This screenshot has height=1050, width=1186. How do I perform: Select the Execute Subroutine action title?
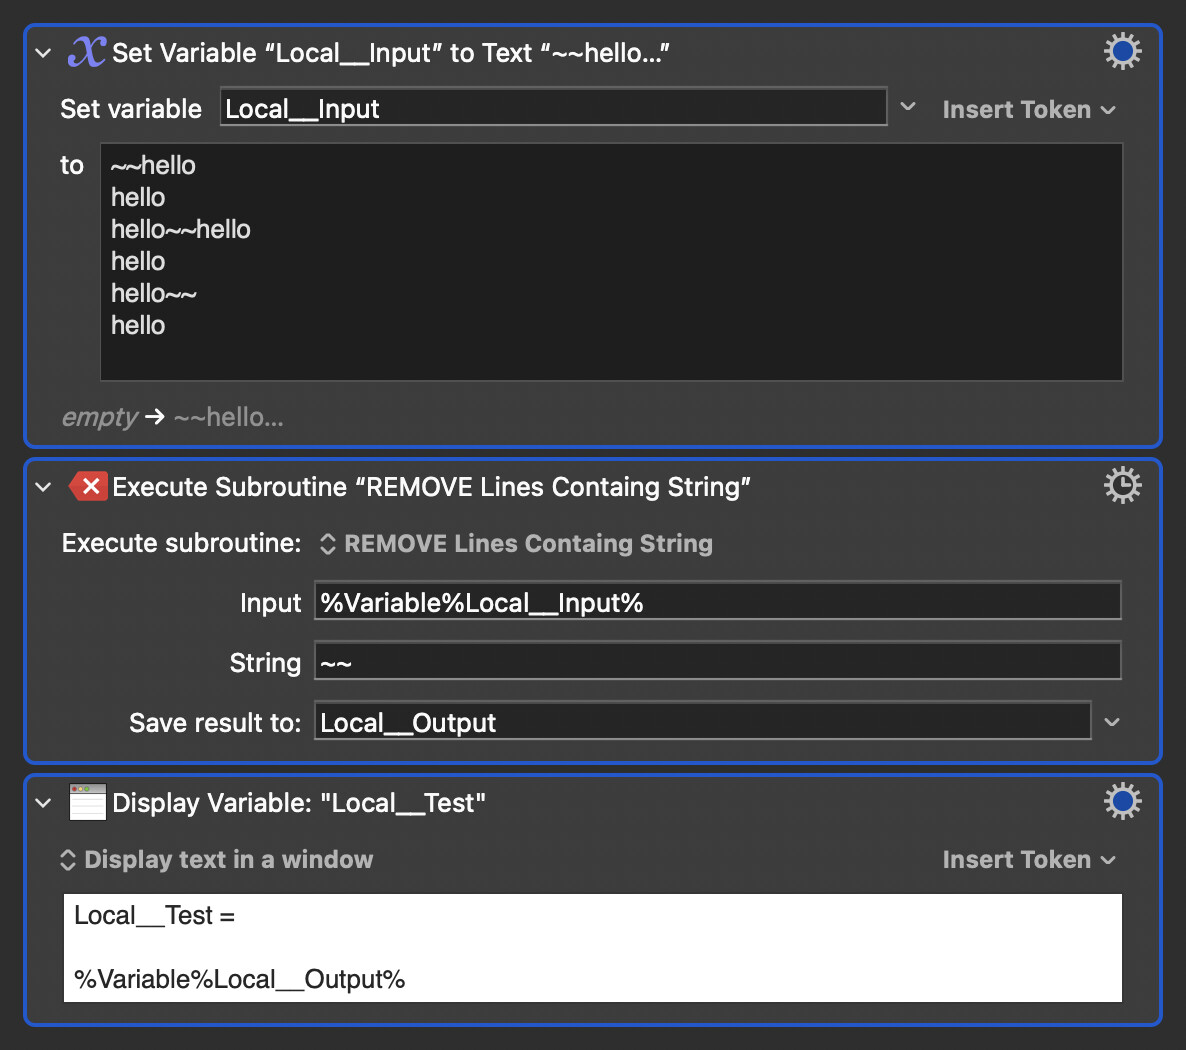(431, 487)
